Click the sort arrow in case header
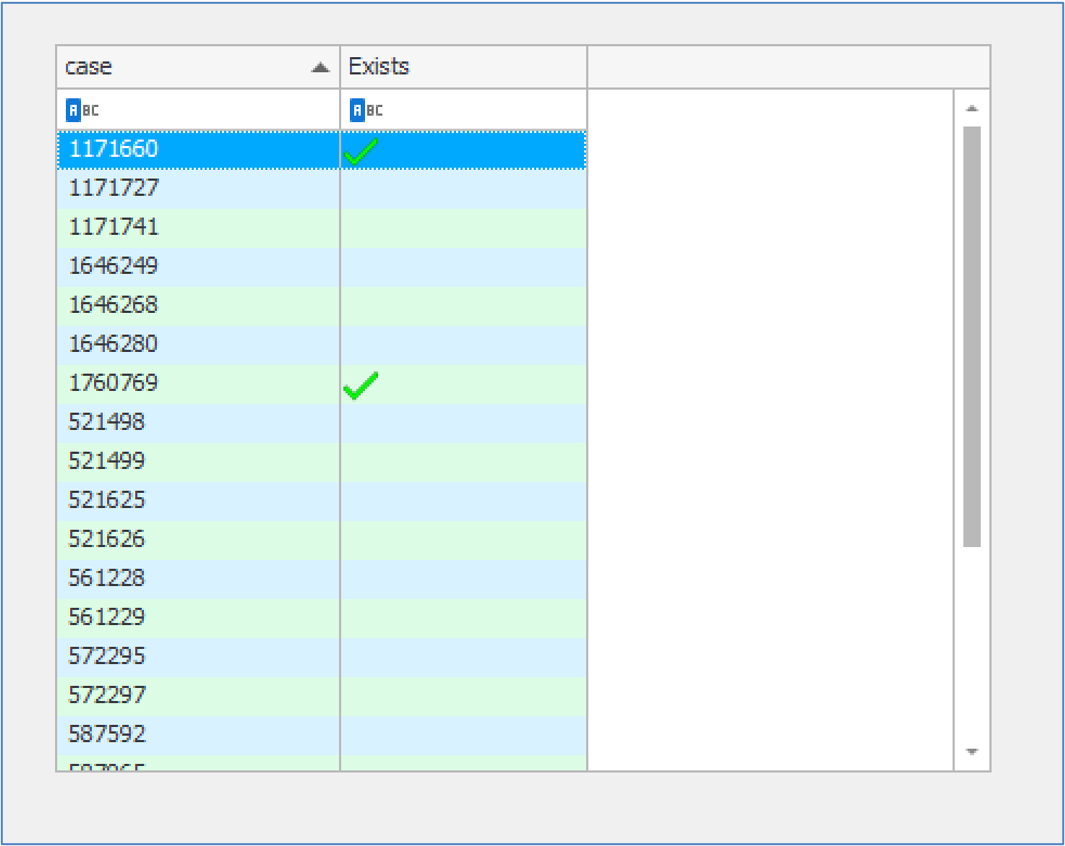The height and width of the screenshot is (846, 1065). point(320,67)
